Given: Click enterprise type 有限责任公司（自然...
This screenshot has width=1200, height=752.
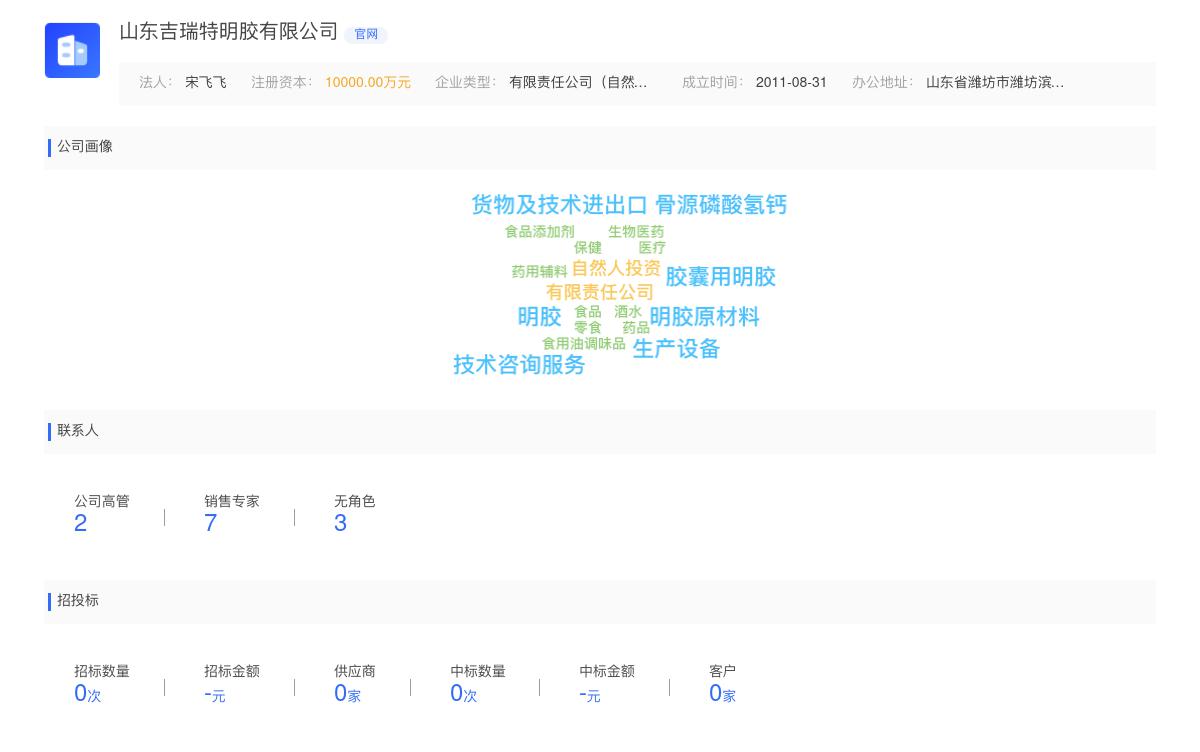Looking at the screenshot, I should [x=578, y=82].
